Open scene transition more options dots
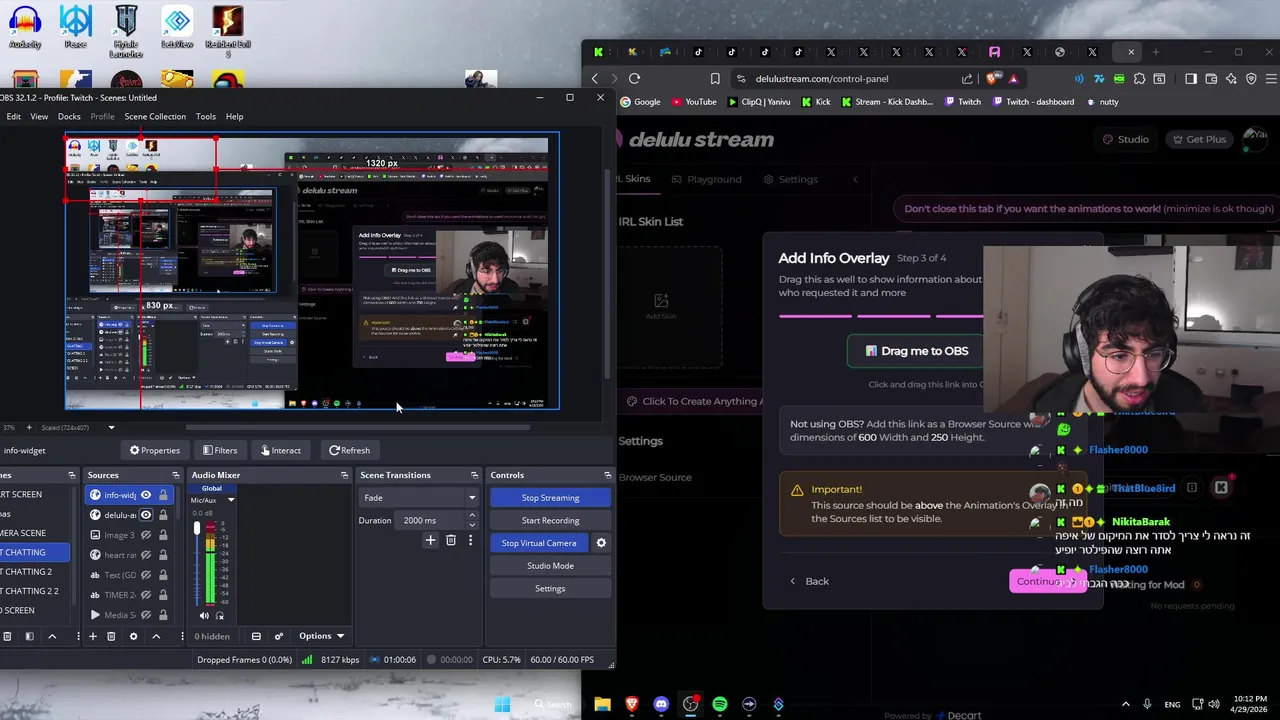Screen dimensions: 1280x720 coord(470,541)
